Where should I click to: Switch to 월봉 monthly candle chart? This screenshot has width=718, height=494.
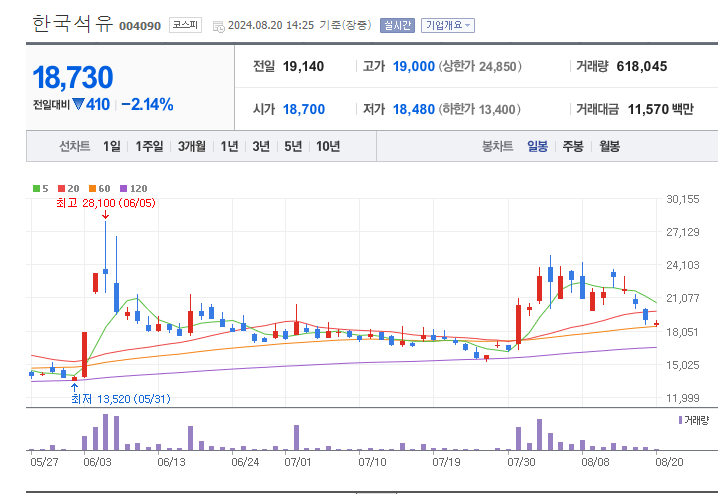tap(609, 146)
